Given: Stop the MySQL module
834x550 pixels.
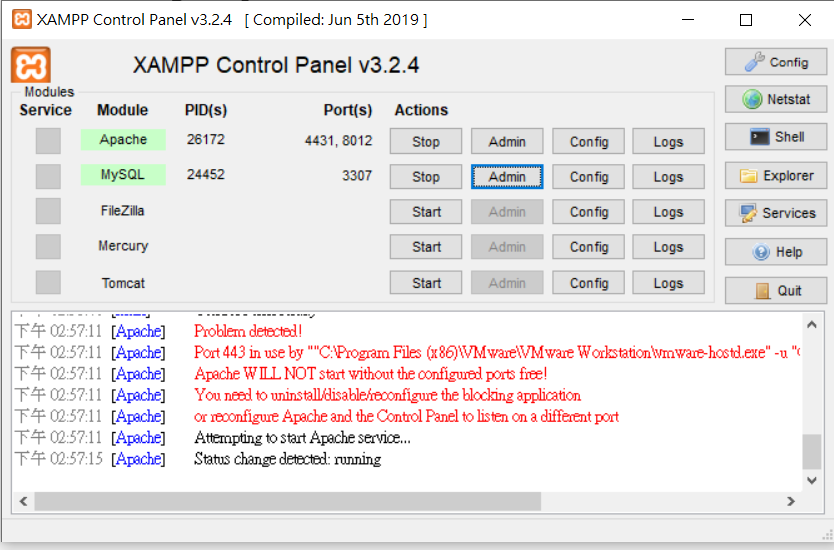Looking at the screenshot, I should (426, 177).
